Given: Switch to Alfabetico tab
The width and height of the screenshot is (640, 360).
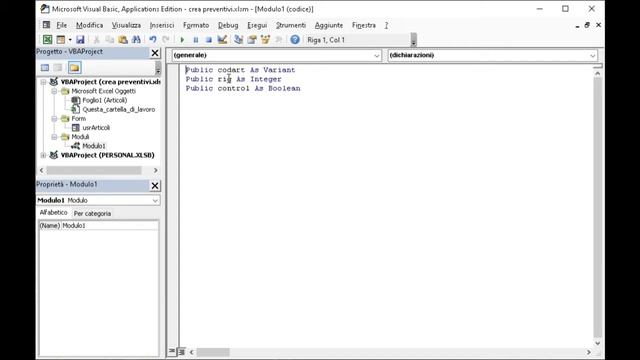Looking at the screenshot, I should pos(53,213).
